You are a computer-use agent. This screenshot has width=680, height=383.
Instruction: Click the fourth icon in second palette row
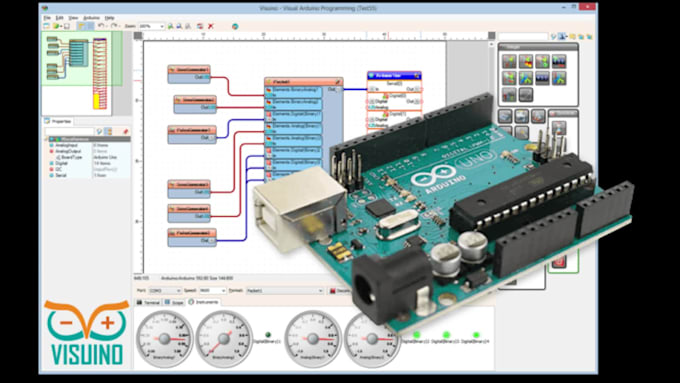559,78
